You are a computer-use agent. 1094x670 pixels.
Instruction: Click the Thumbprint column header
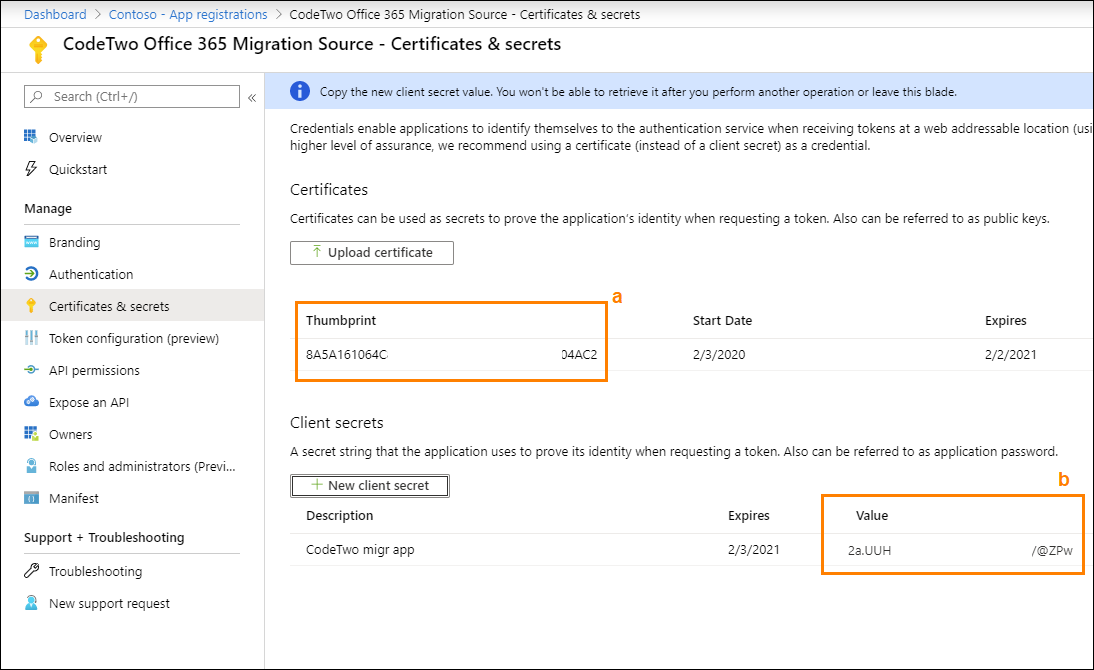click(x=340, y=320)
